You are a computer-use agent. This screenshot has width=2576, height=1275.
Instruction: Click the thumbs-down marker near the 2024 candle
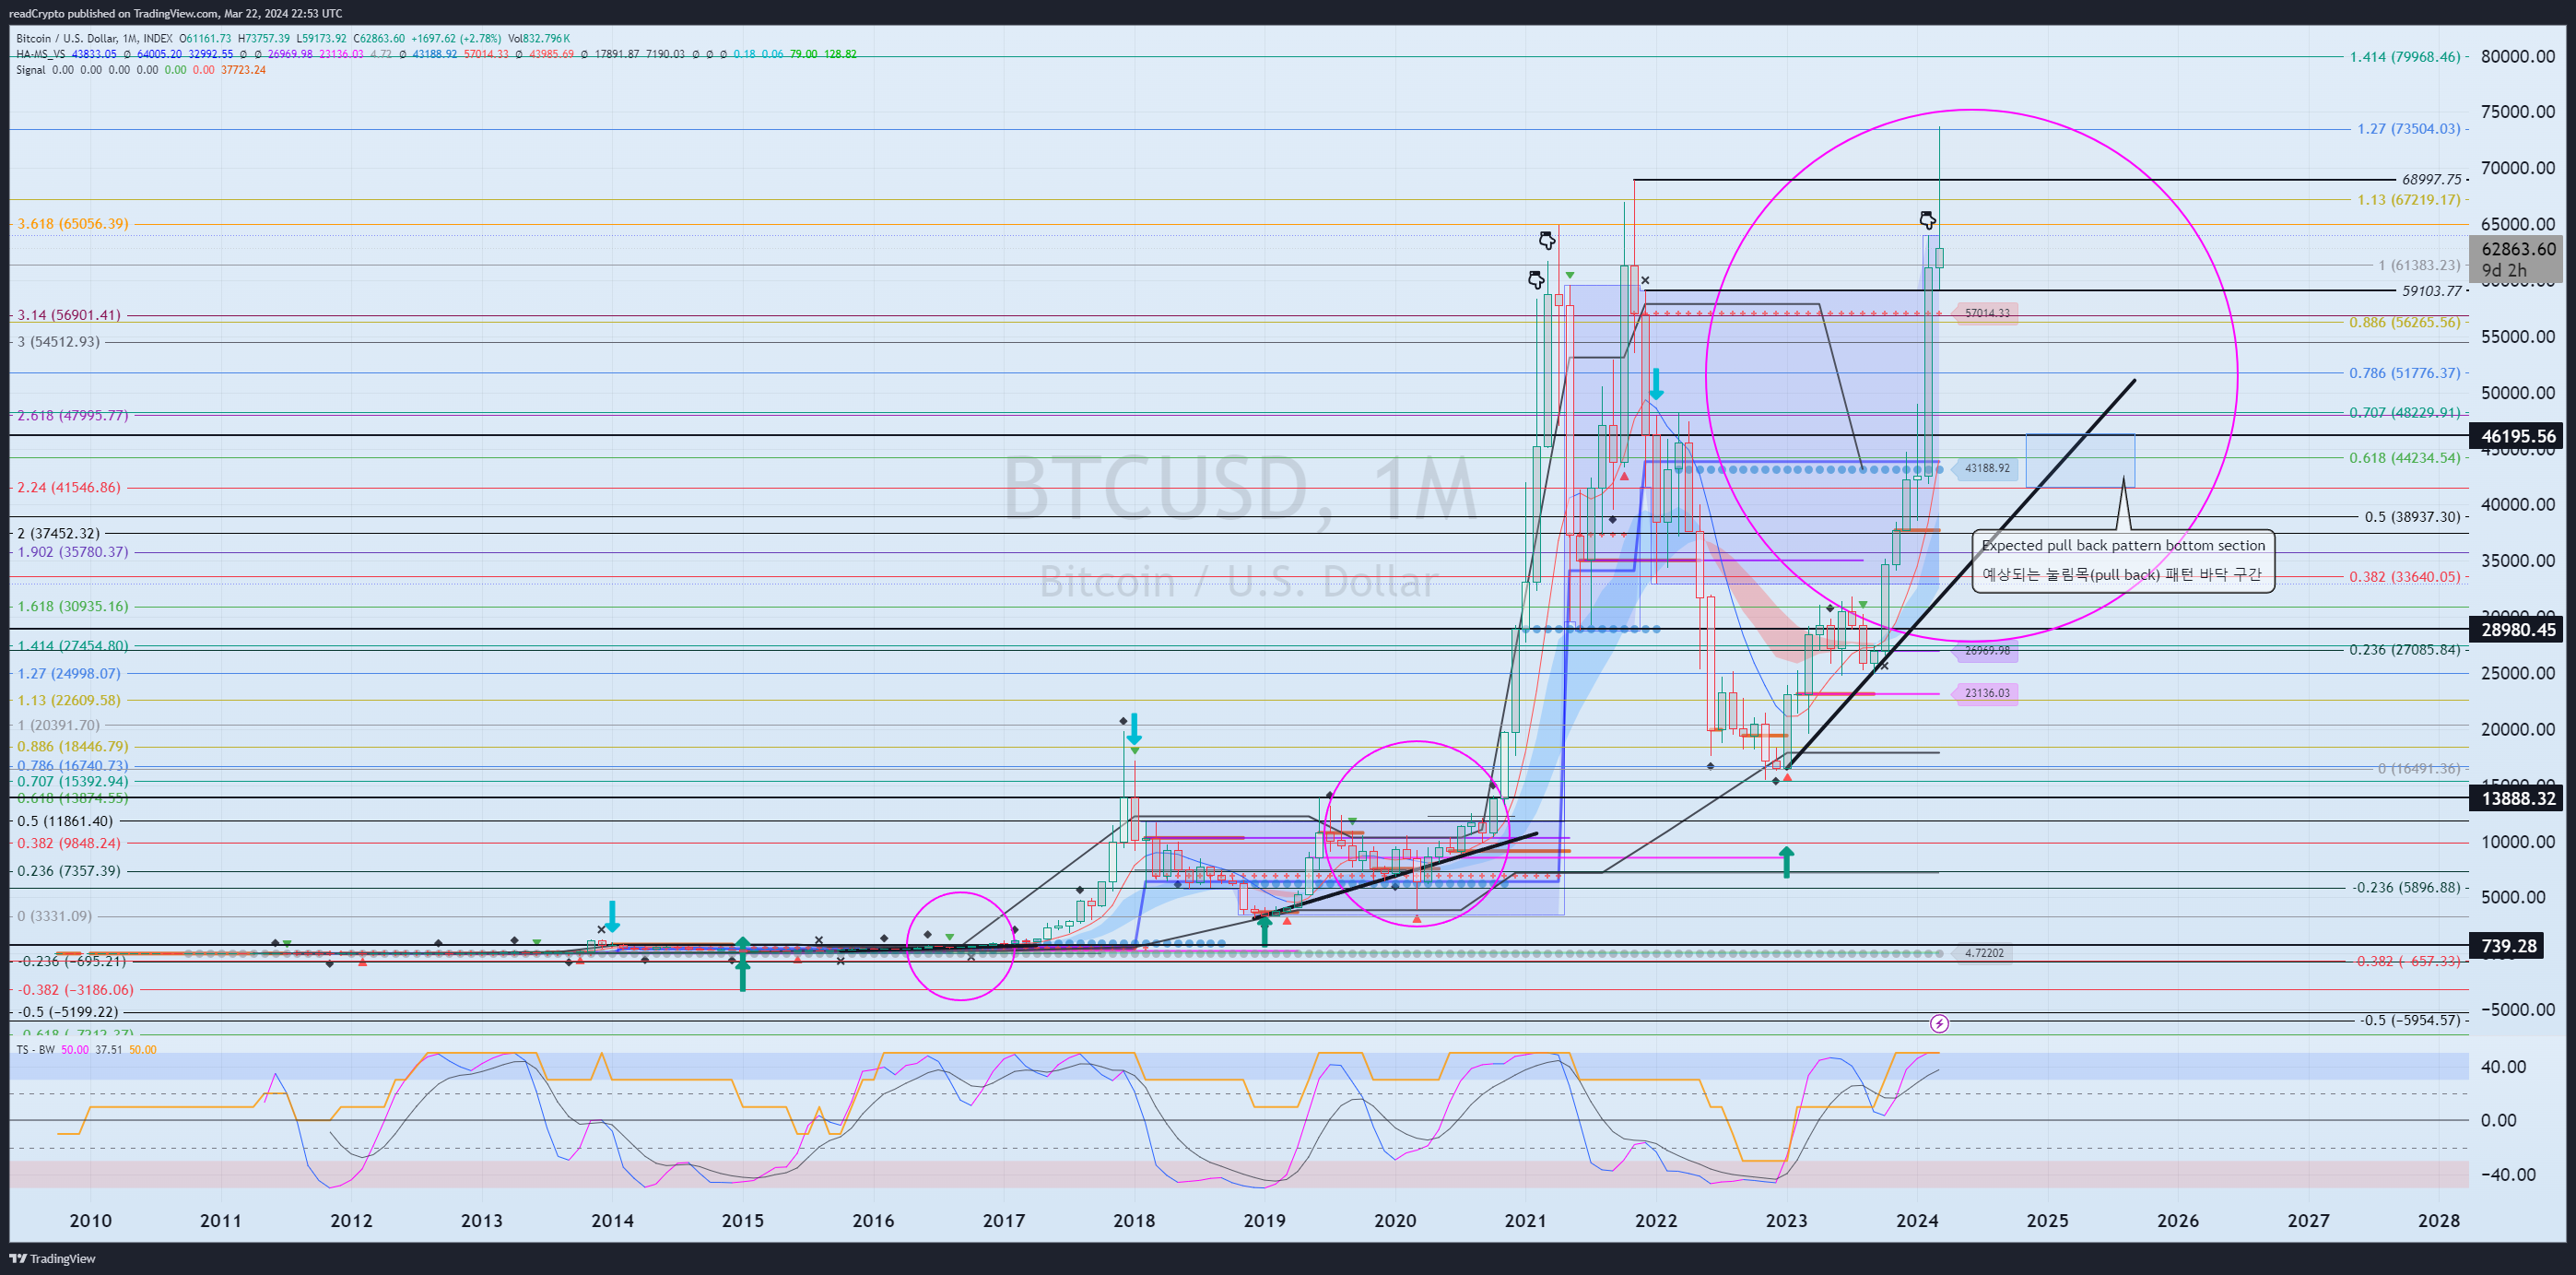pyautogui.click(x=1927, y=220)
